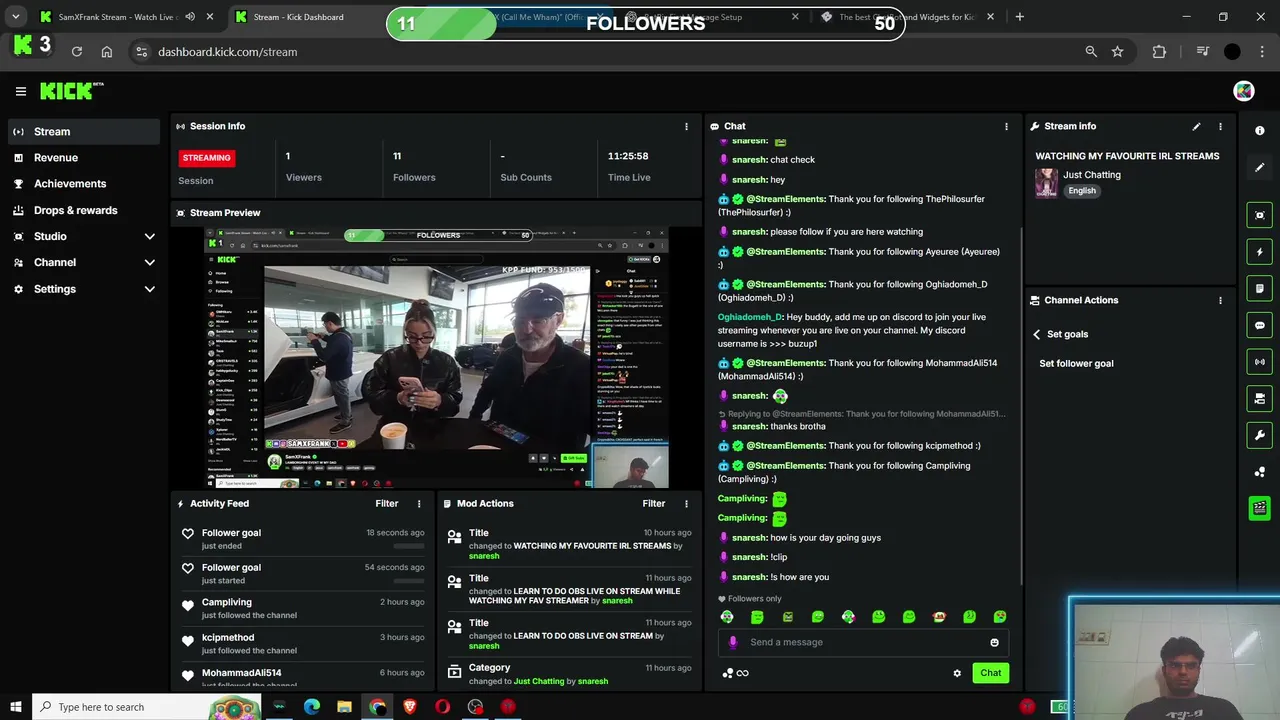Viewport: 1280px width, 720px height.
Task: Click browser home button
Action: 107,52
